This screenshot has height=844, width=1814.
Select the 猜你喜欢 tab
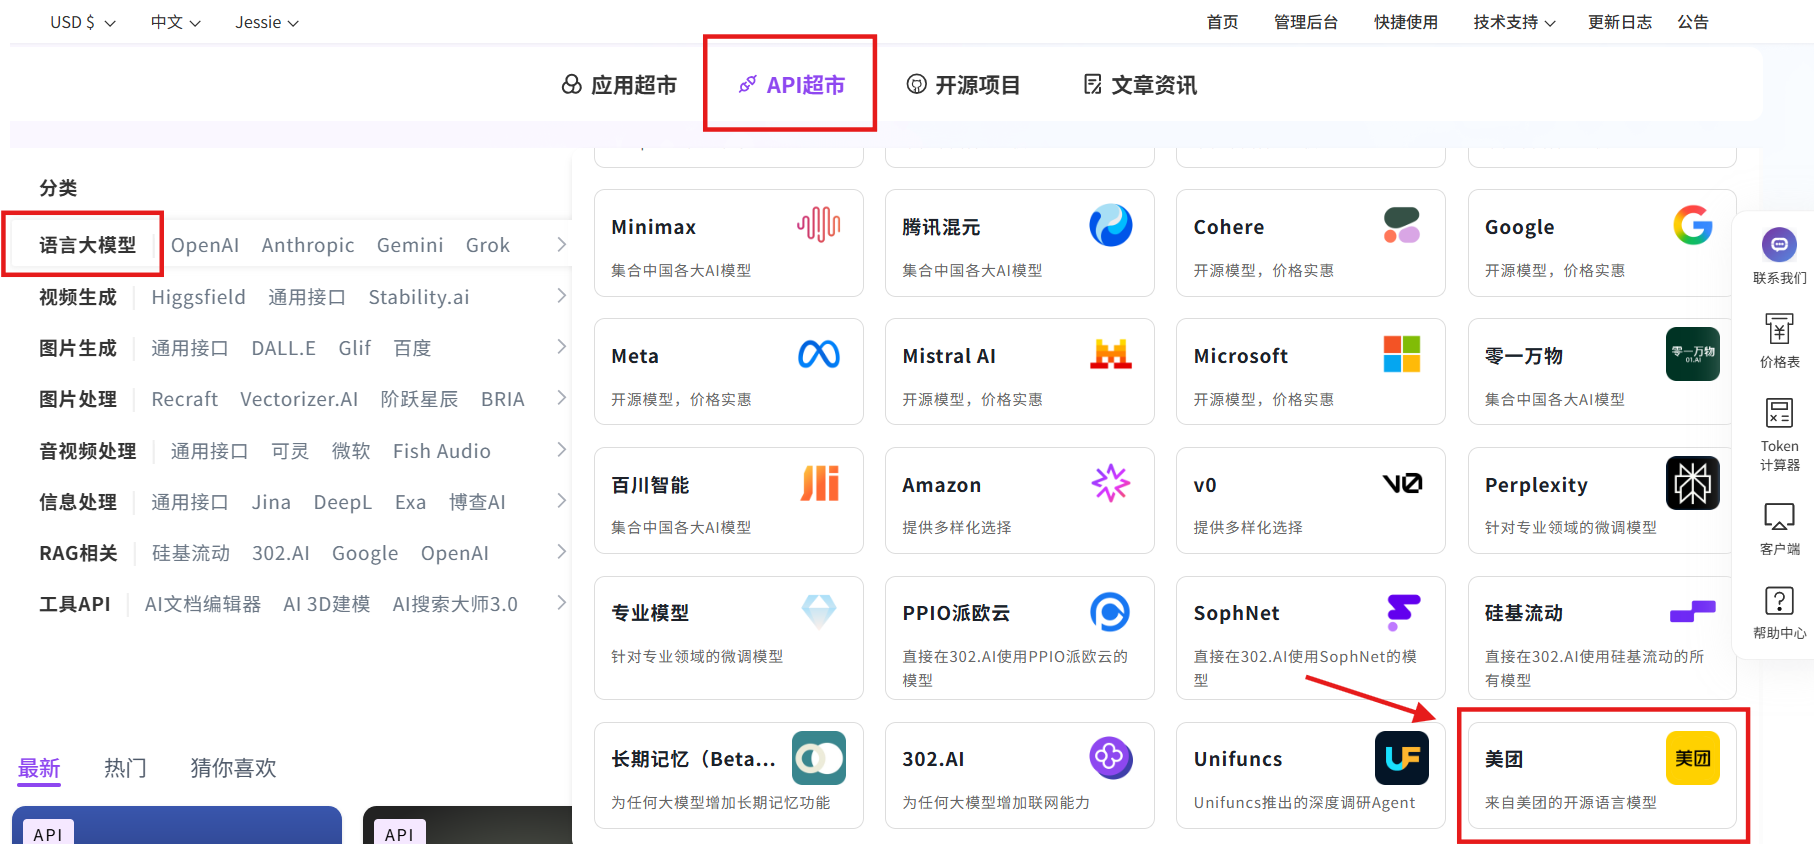233,768
